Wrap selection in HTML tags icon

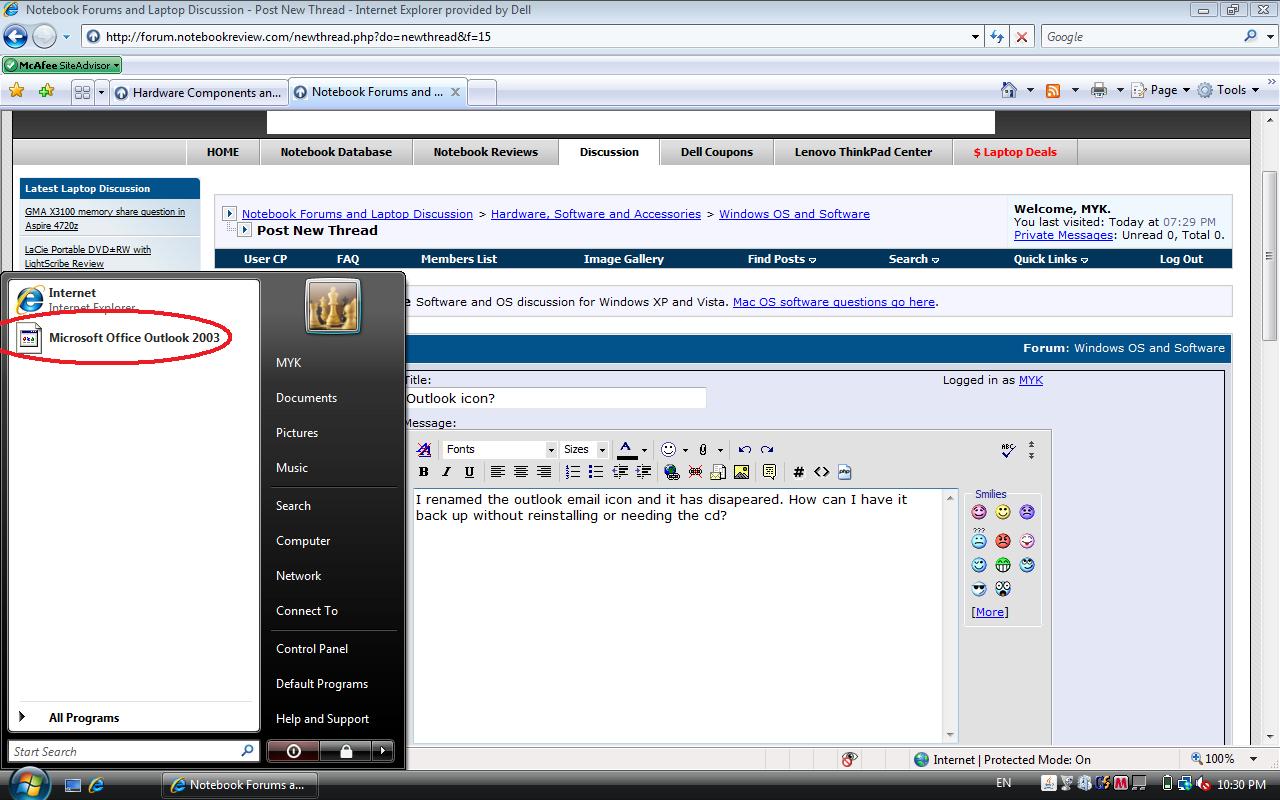(821, 472)
